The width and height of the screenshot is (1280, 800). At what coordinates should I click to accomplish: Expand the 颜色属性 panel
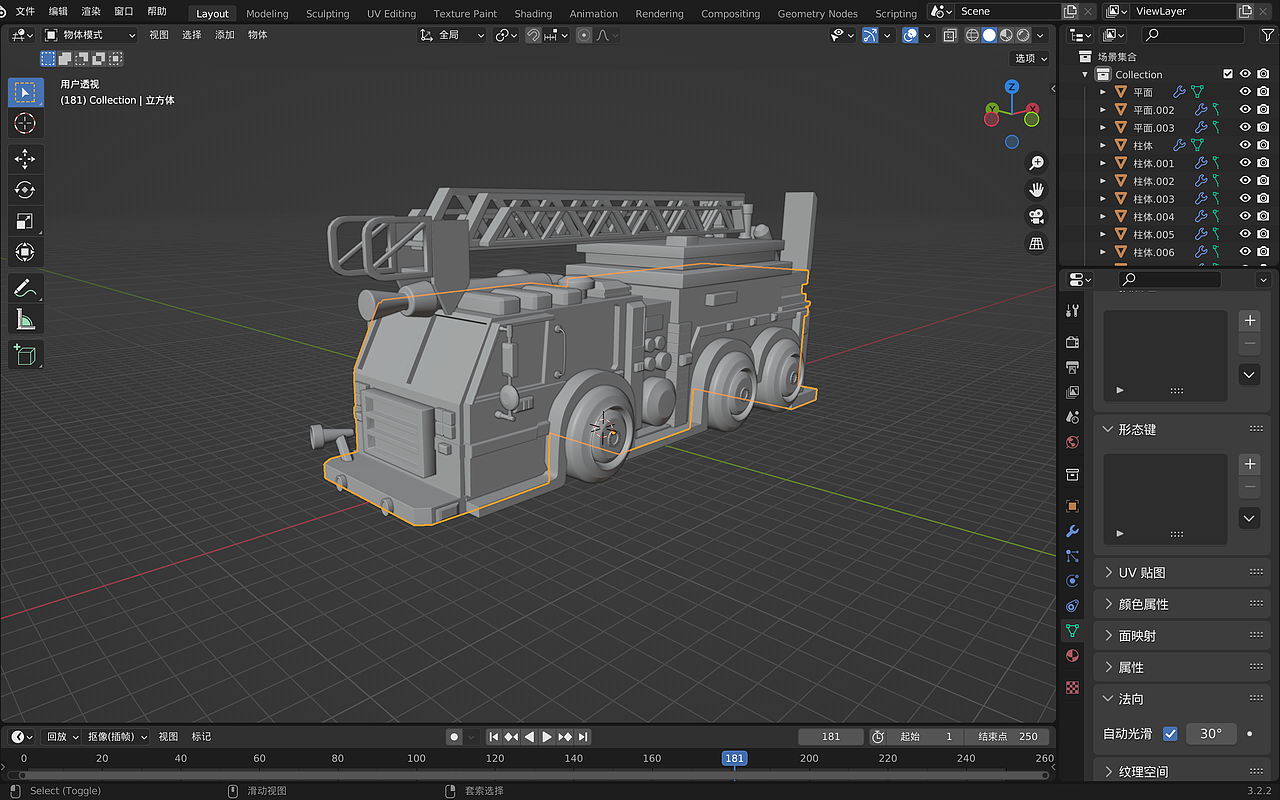click(x=1181, y=604)
